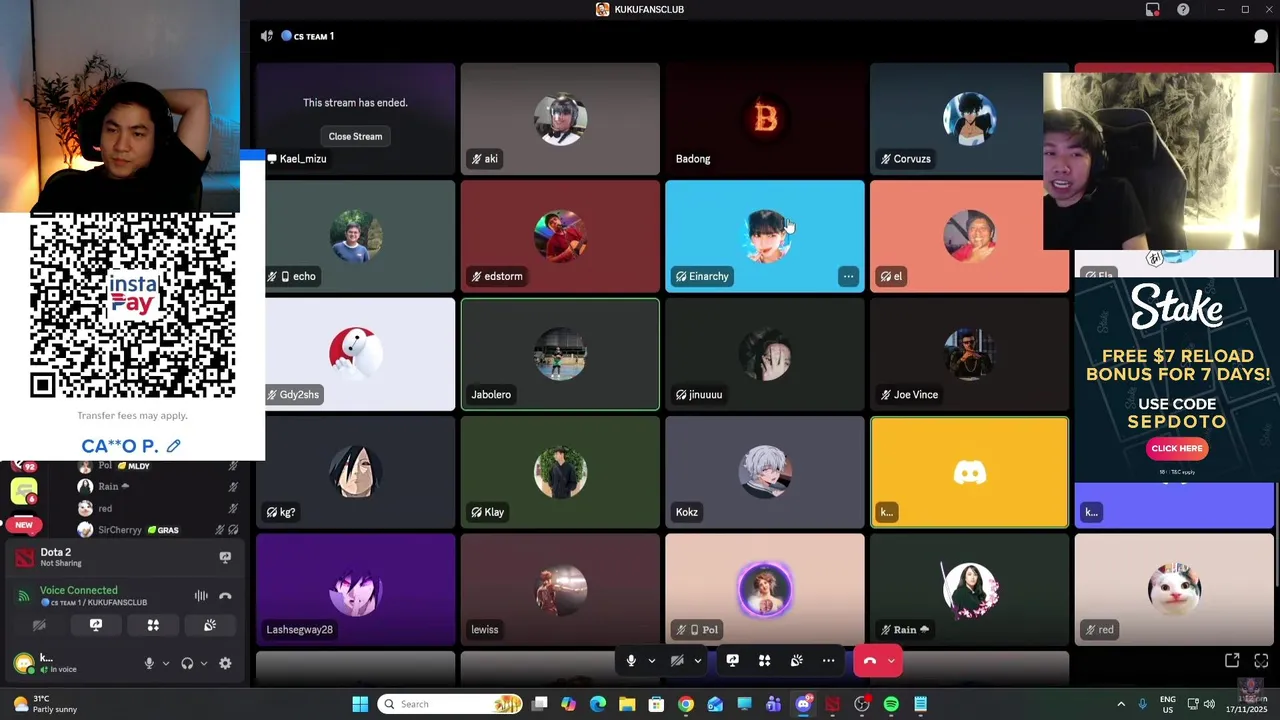Toggle noise suppression waveform icon
This screenshot has width=1280, height=720.
click(x=201, y=596)
